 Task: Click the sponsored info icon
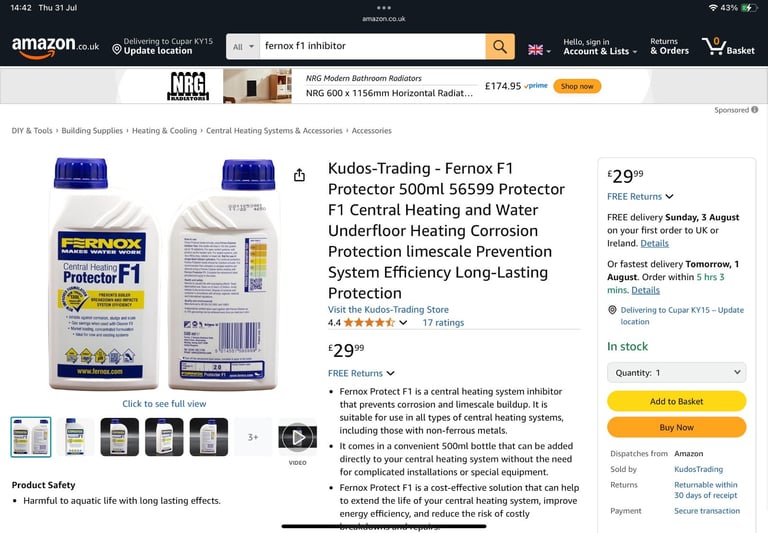pyautogui.click(x=755, y=110)
